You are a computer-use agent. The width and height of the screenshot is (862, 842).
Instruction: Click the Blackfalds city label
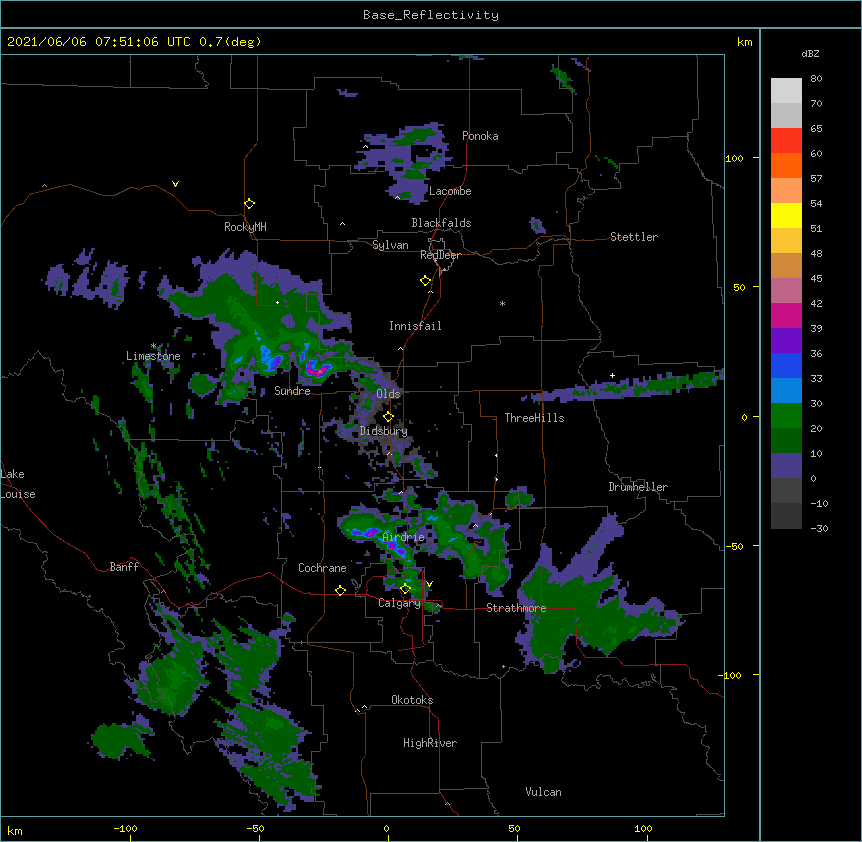click(x=441, y=223)
